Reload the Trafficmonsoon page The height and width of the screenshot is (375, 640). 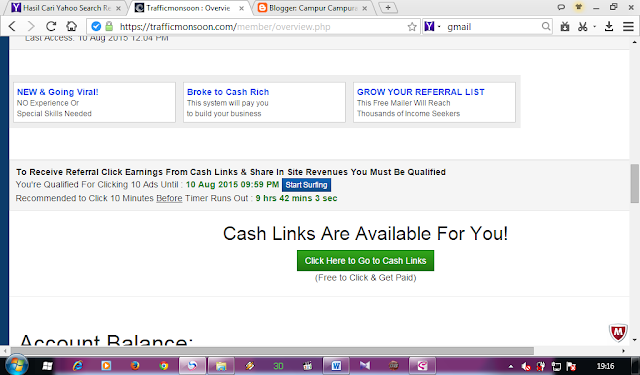[x=51, y=27]
